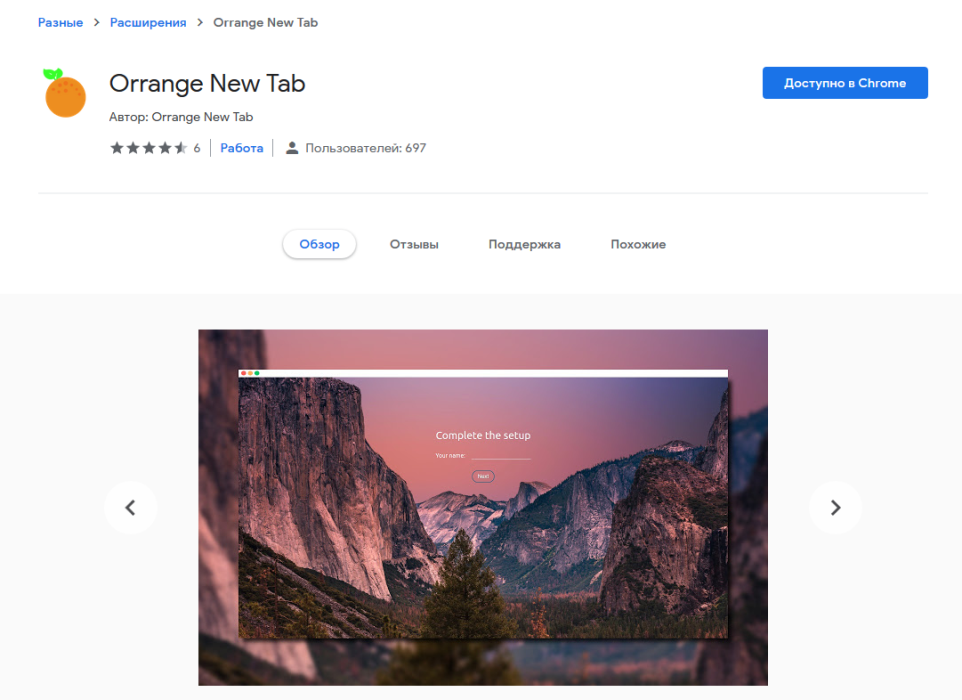The width and height of the screenshot is (962, 700).
Task: Click the Автор: Orrange New Tab text
Action: click(181, 117)
